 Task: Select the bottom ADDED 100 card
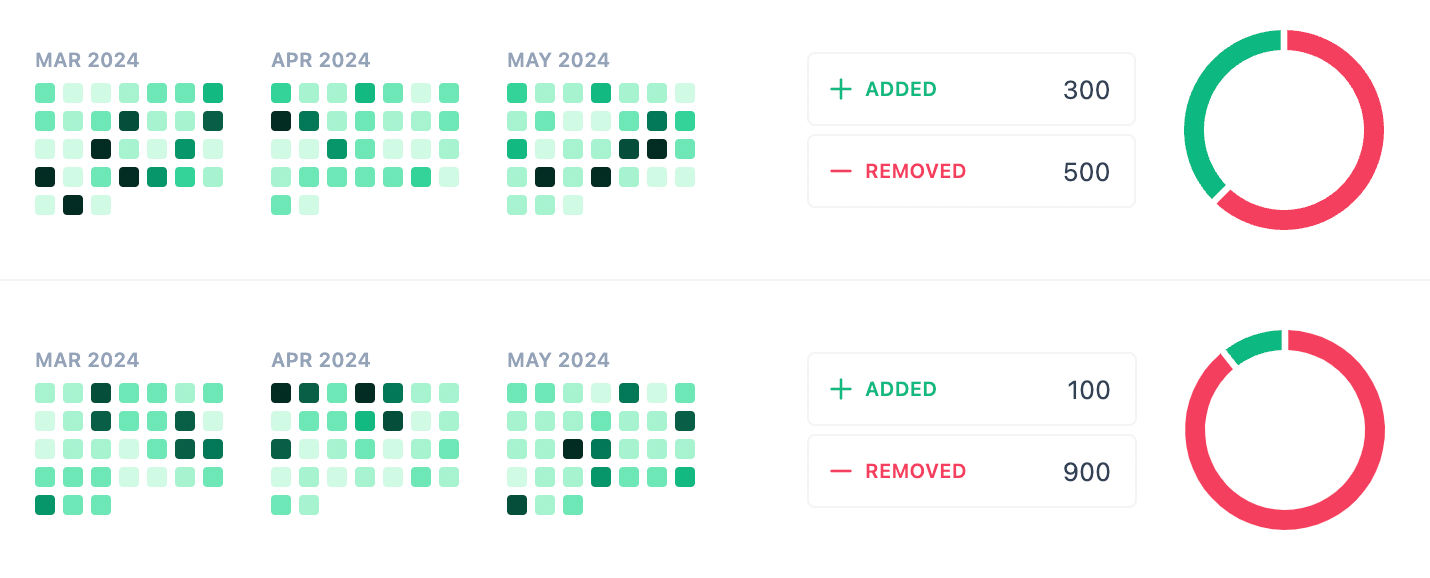(x=971, y=389)
